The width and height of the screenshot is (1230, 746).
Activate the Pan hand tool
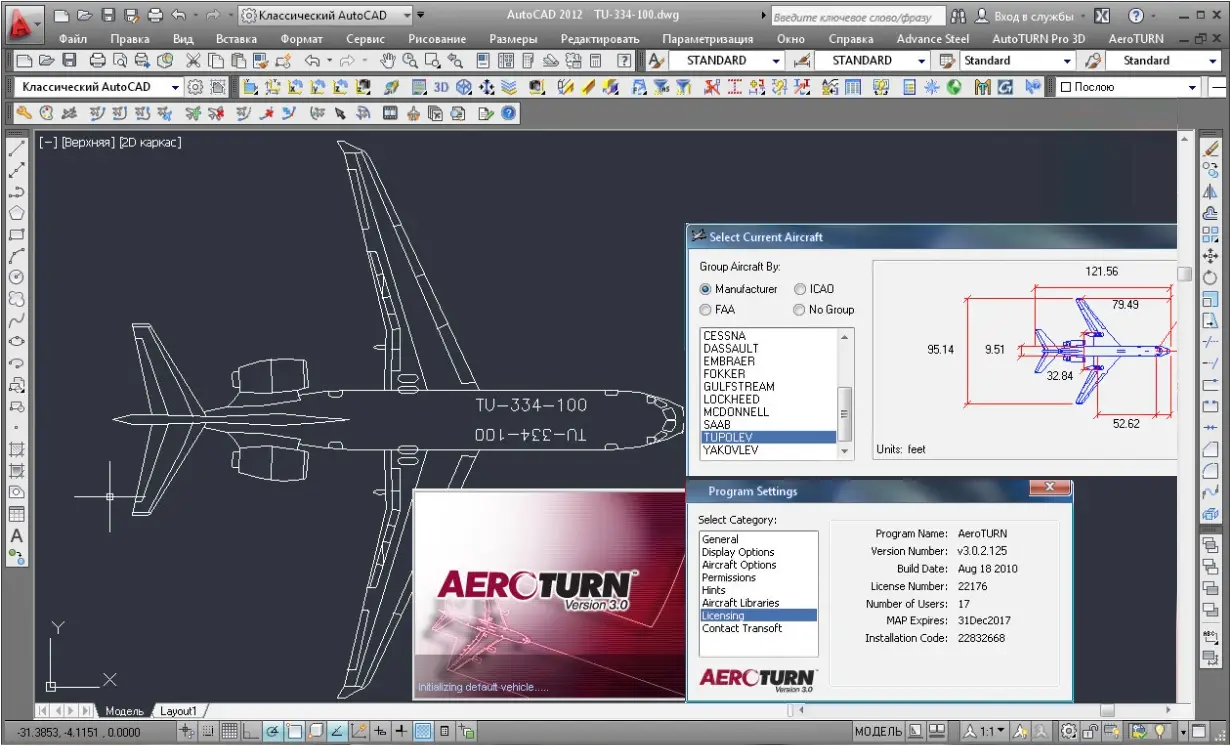click(388, 61)
